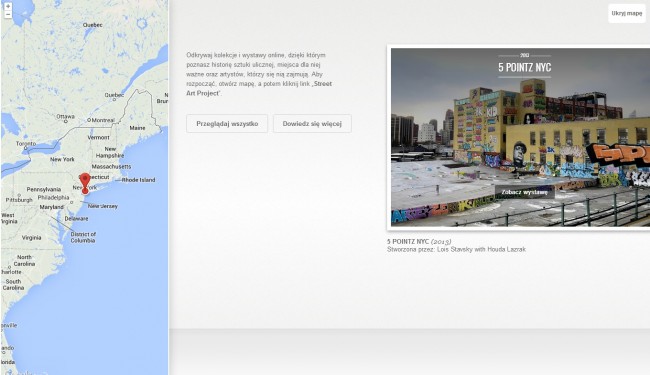Click Montreal city marker on map
650x375 pixels.
89,120
